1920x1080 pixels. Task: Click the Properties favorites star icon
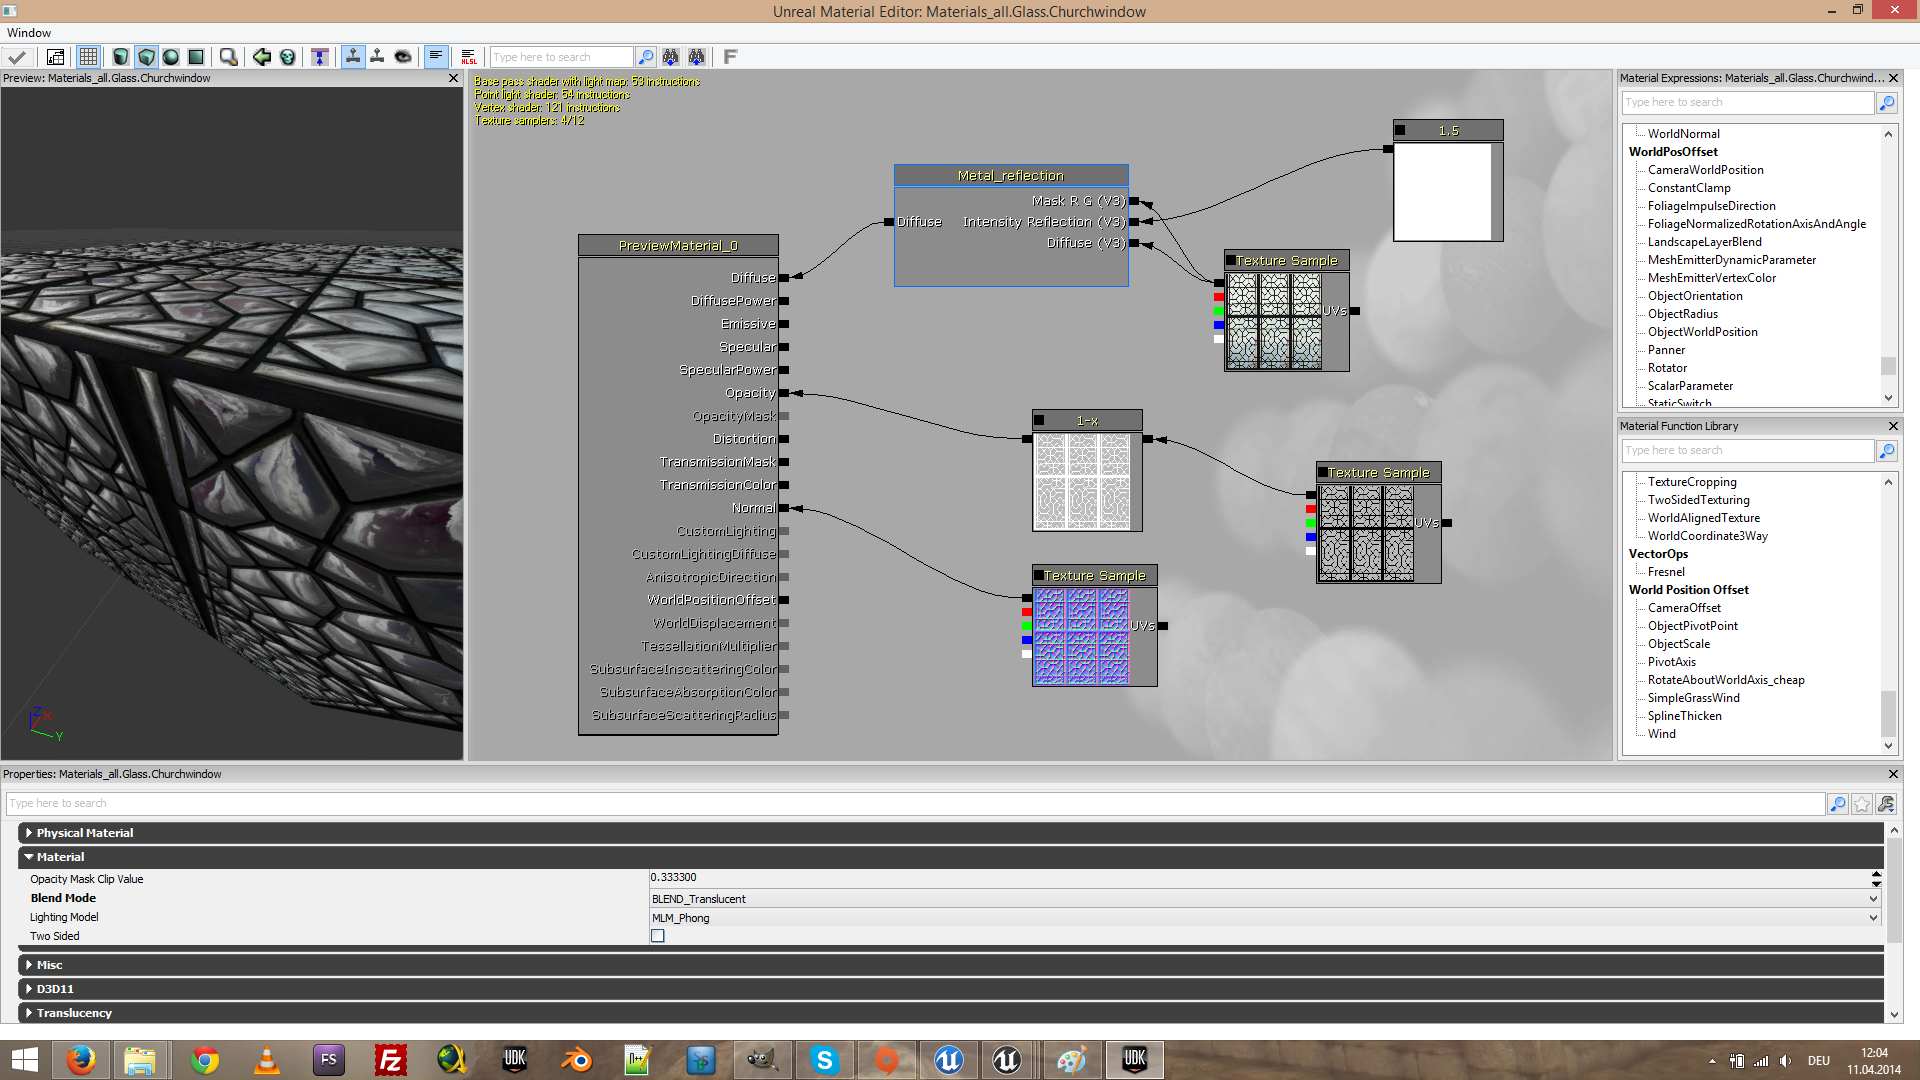coord(1862,804)
